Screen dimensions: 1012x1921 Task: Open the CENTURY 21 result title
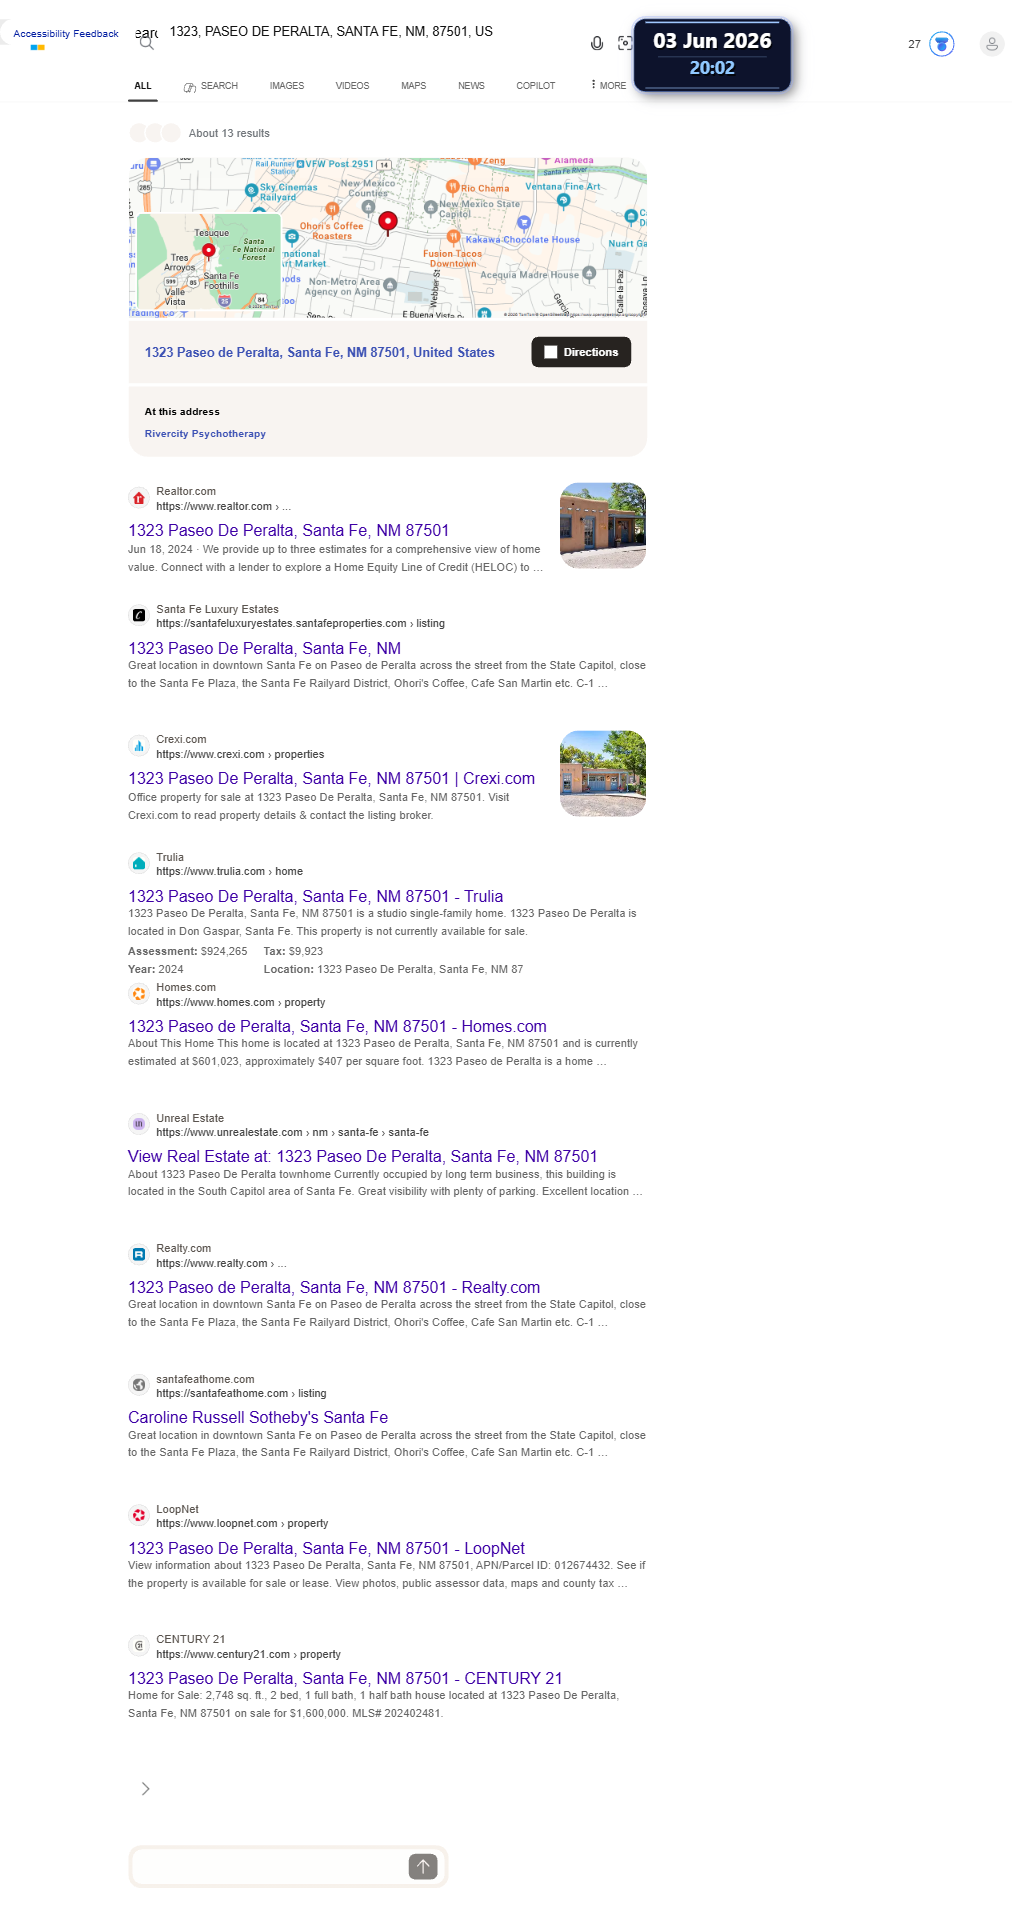[x=345, y=1678]
